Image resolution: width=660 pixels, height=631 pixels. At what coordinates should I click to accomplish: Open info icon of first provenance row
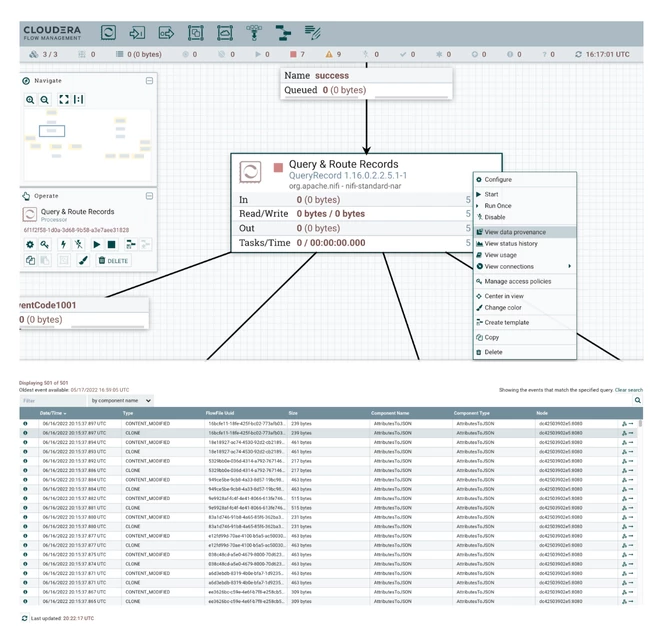click(x=25, y=423)
